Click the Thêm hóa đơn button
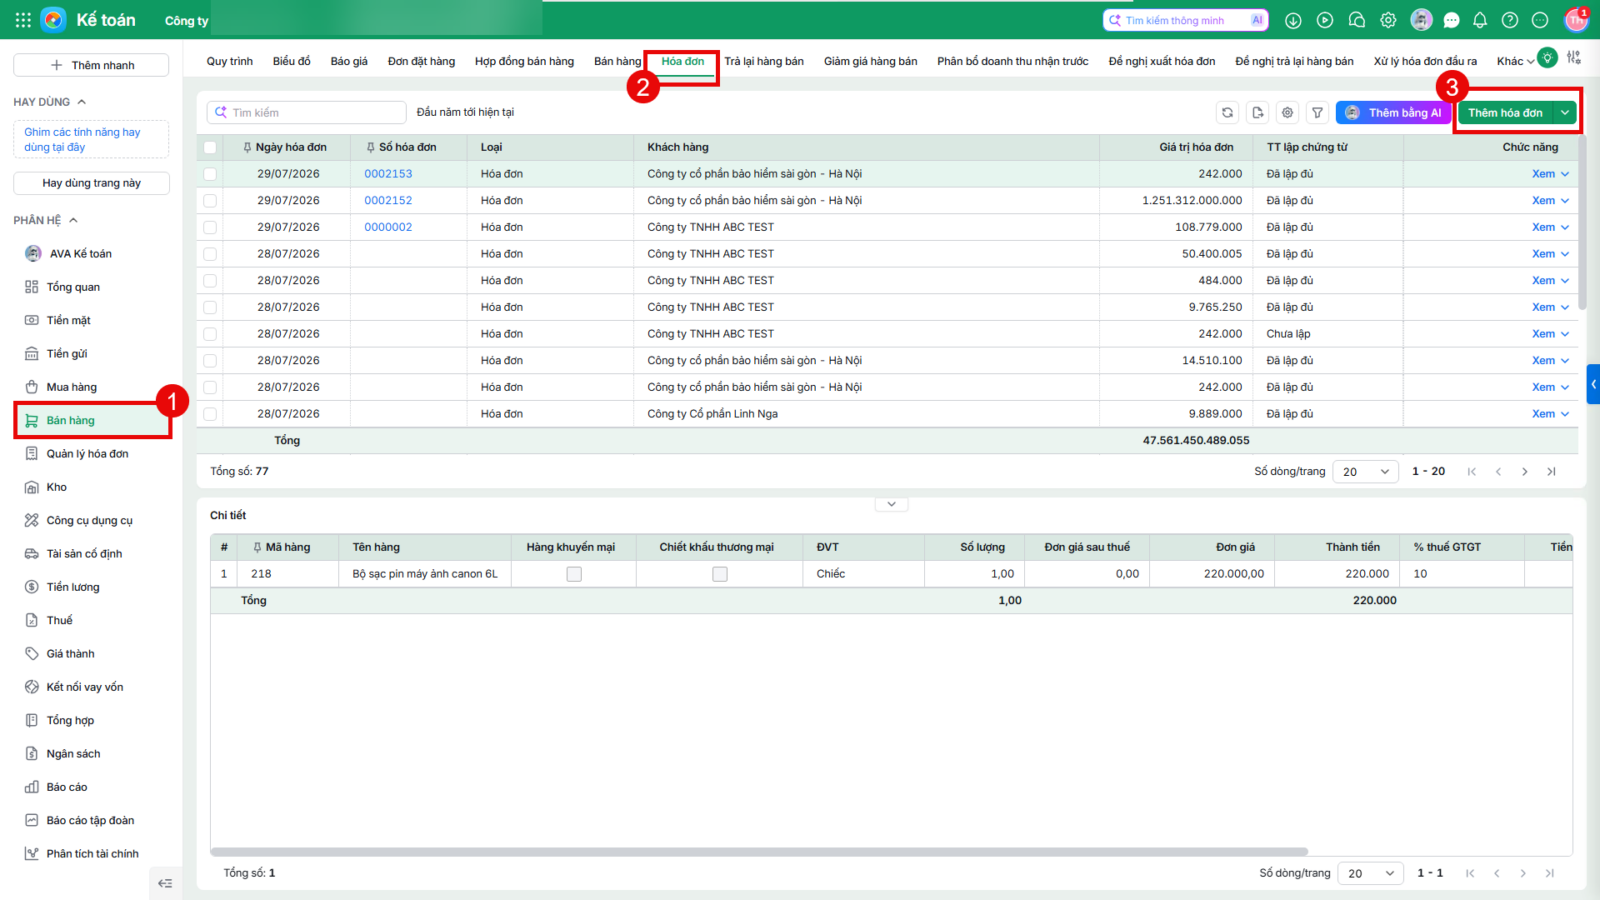This screenshot has height=900, width=1600. pos(1505,113)
